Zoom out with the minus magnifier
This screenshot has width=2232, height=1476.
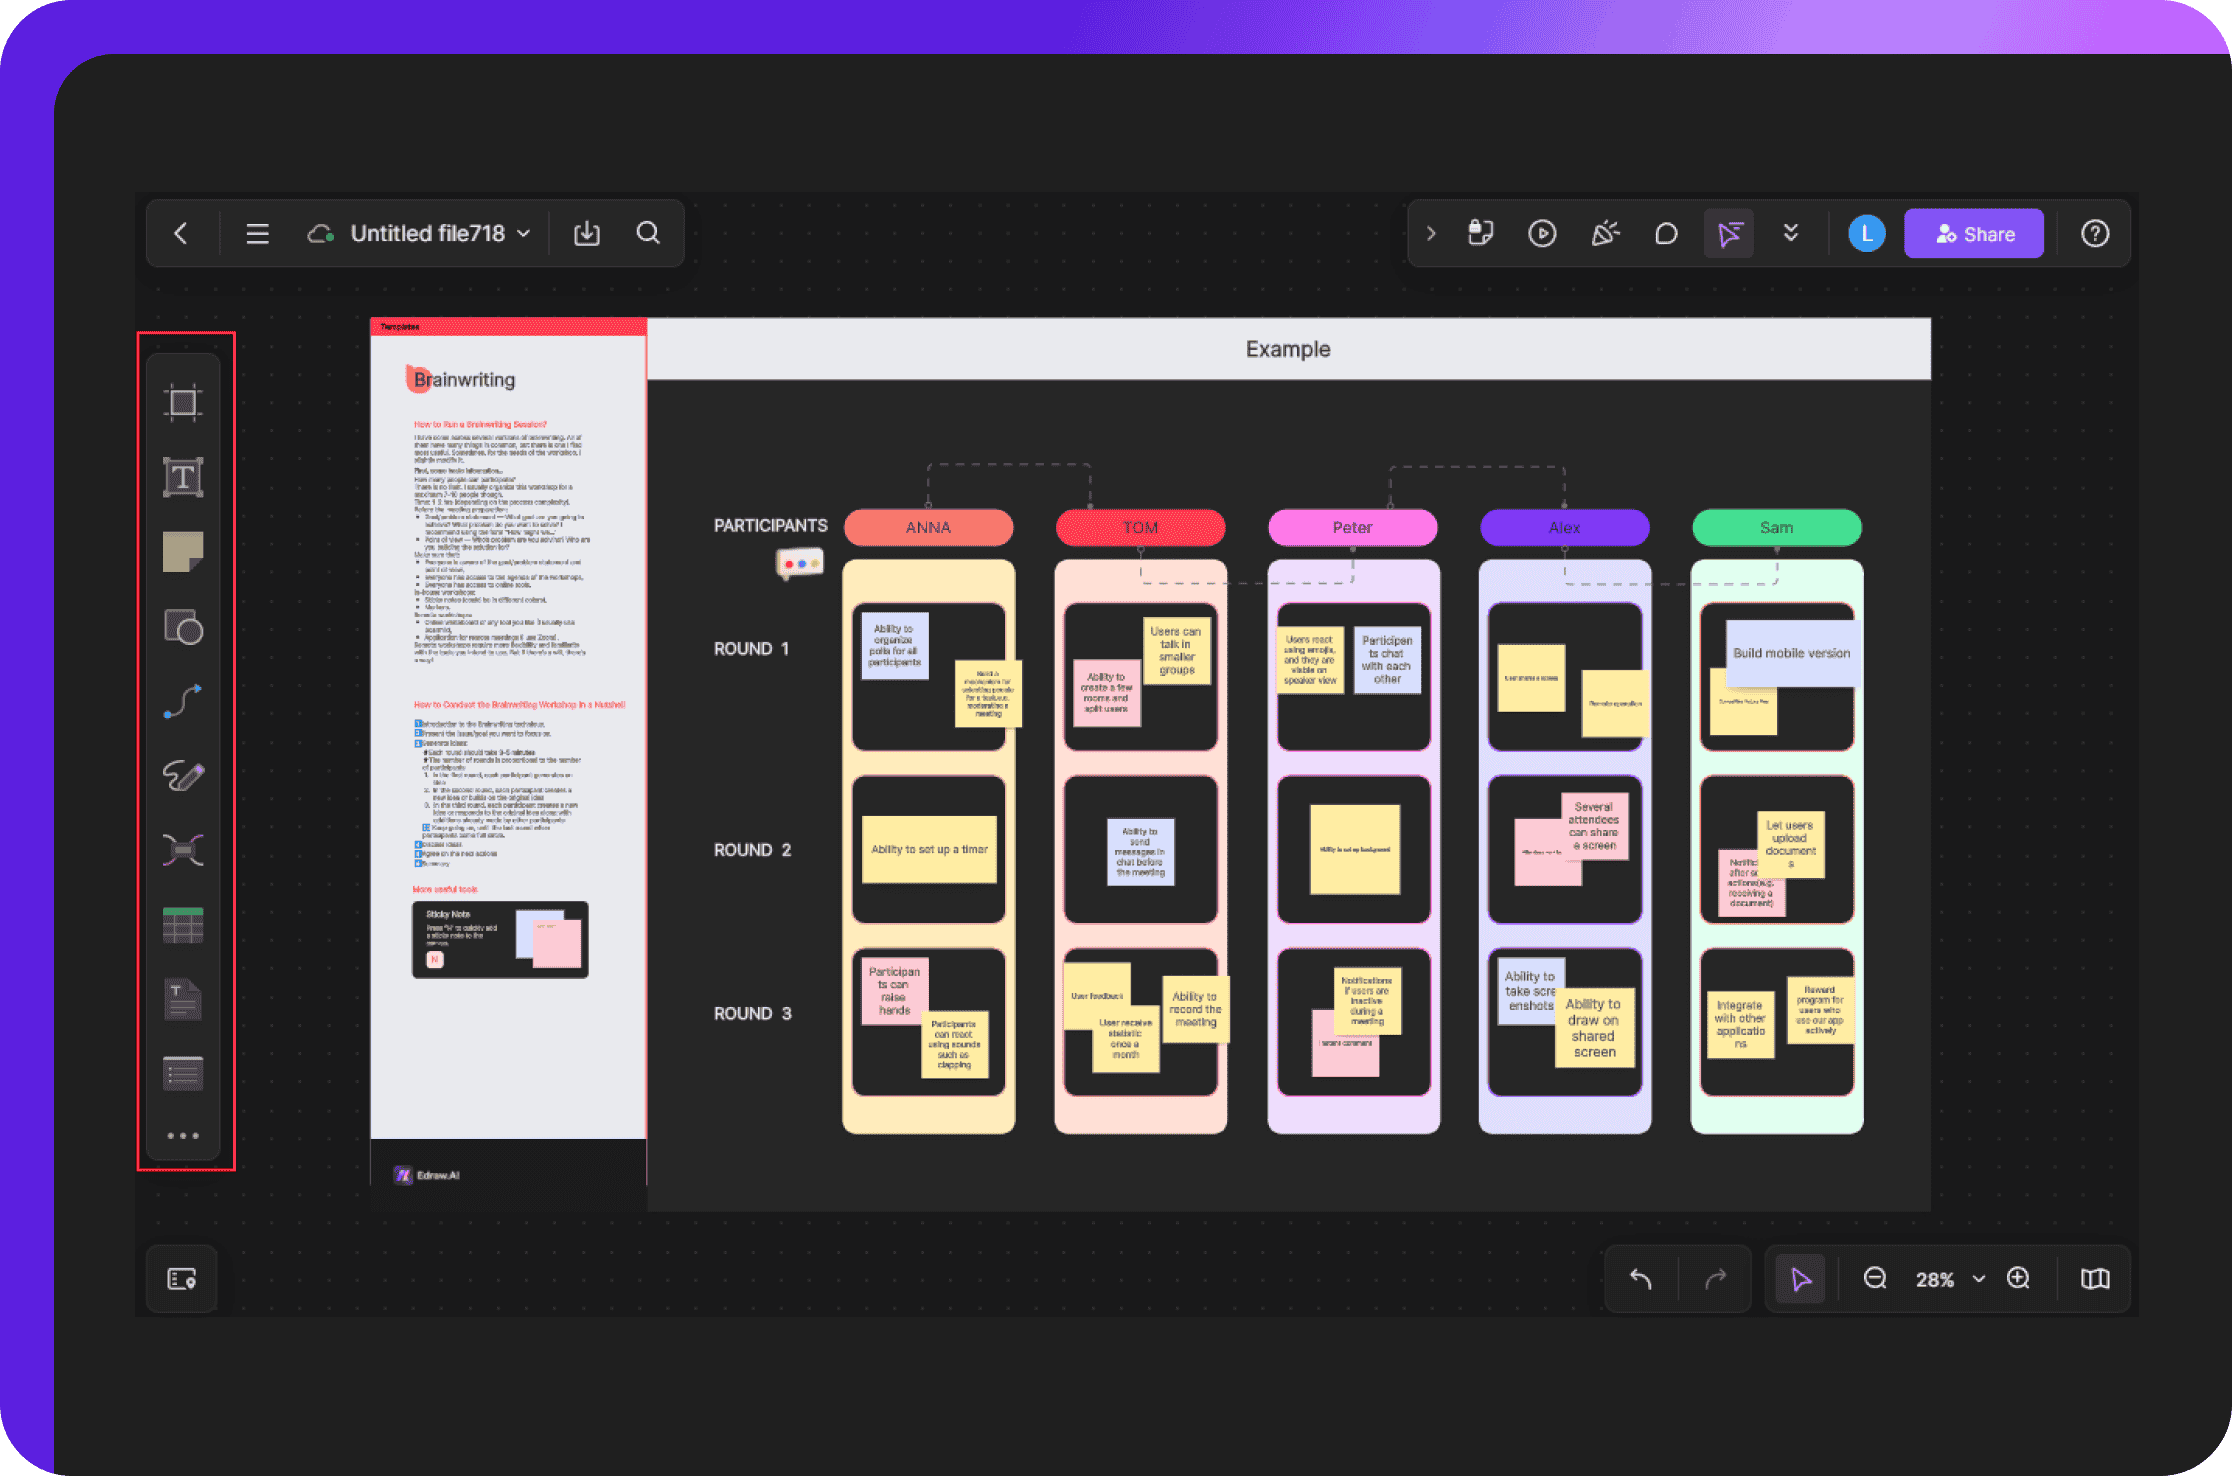pos(1875,1278)
